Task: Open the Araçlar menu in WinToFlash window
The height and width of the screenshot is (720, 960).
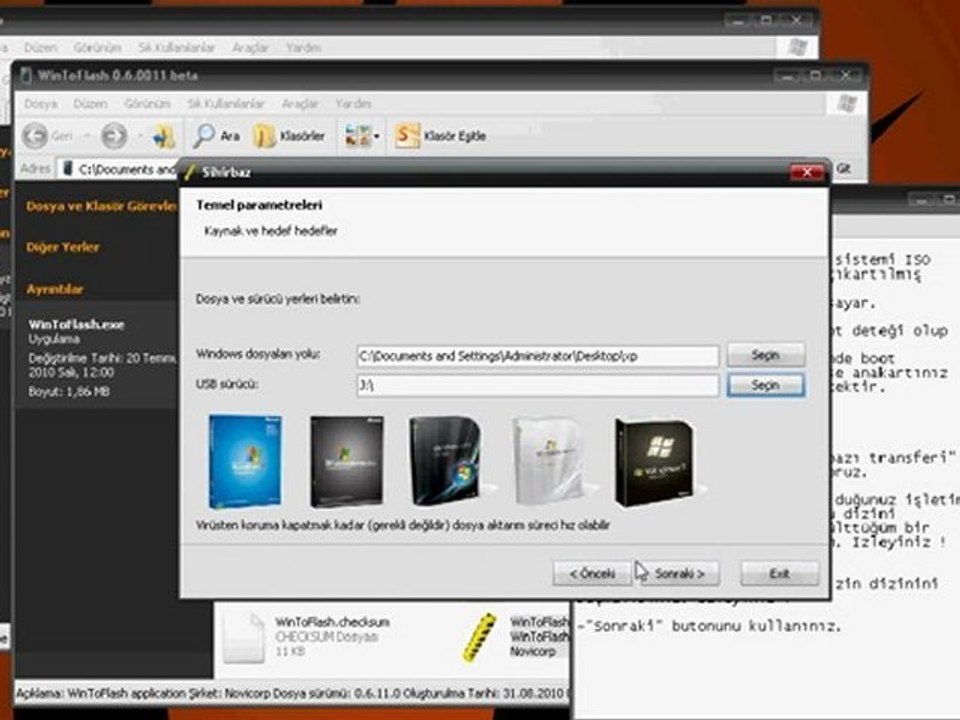Action: coord(300,104)
